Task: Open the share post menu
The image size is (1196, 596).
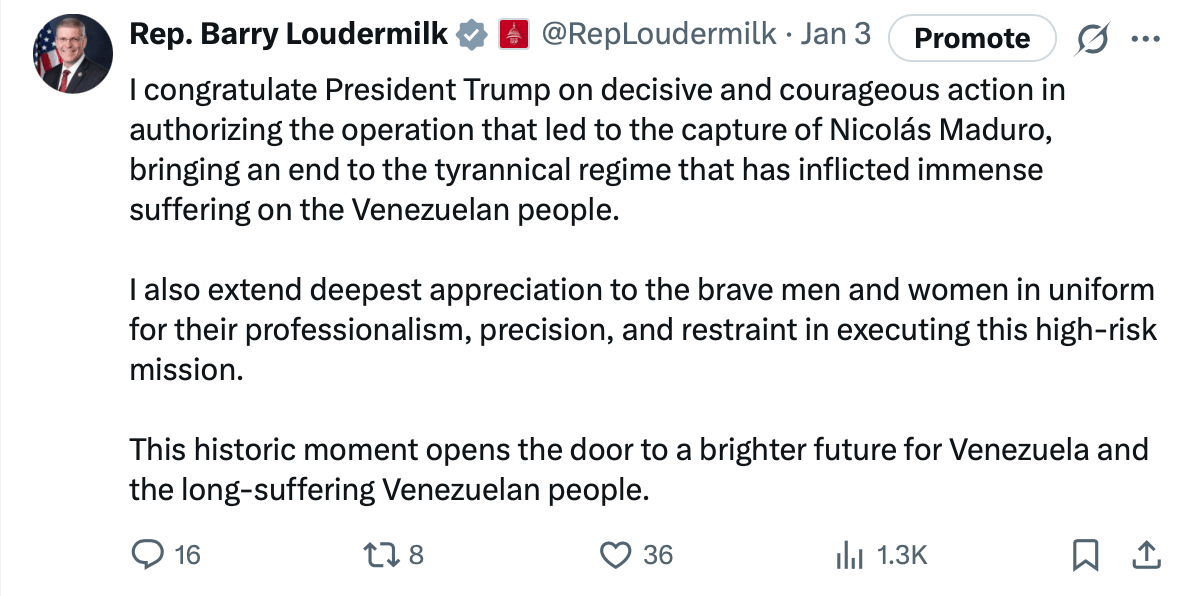Action: [1146, 554]
